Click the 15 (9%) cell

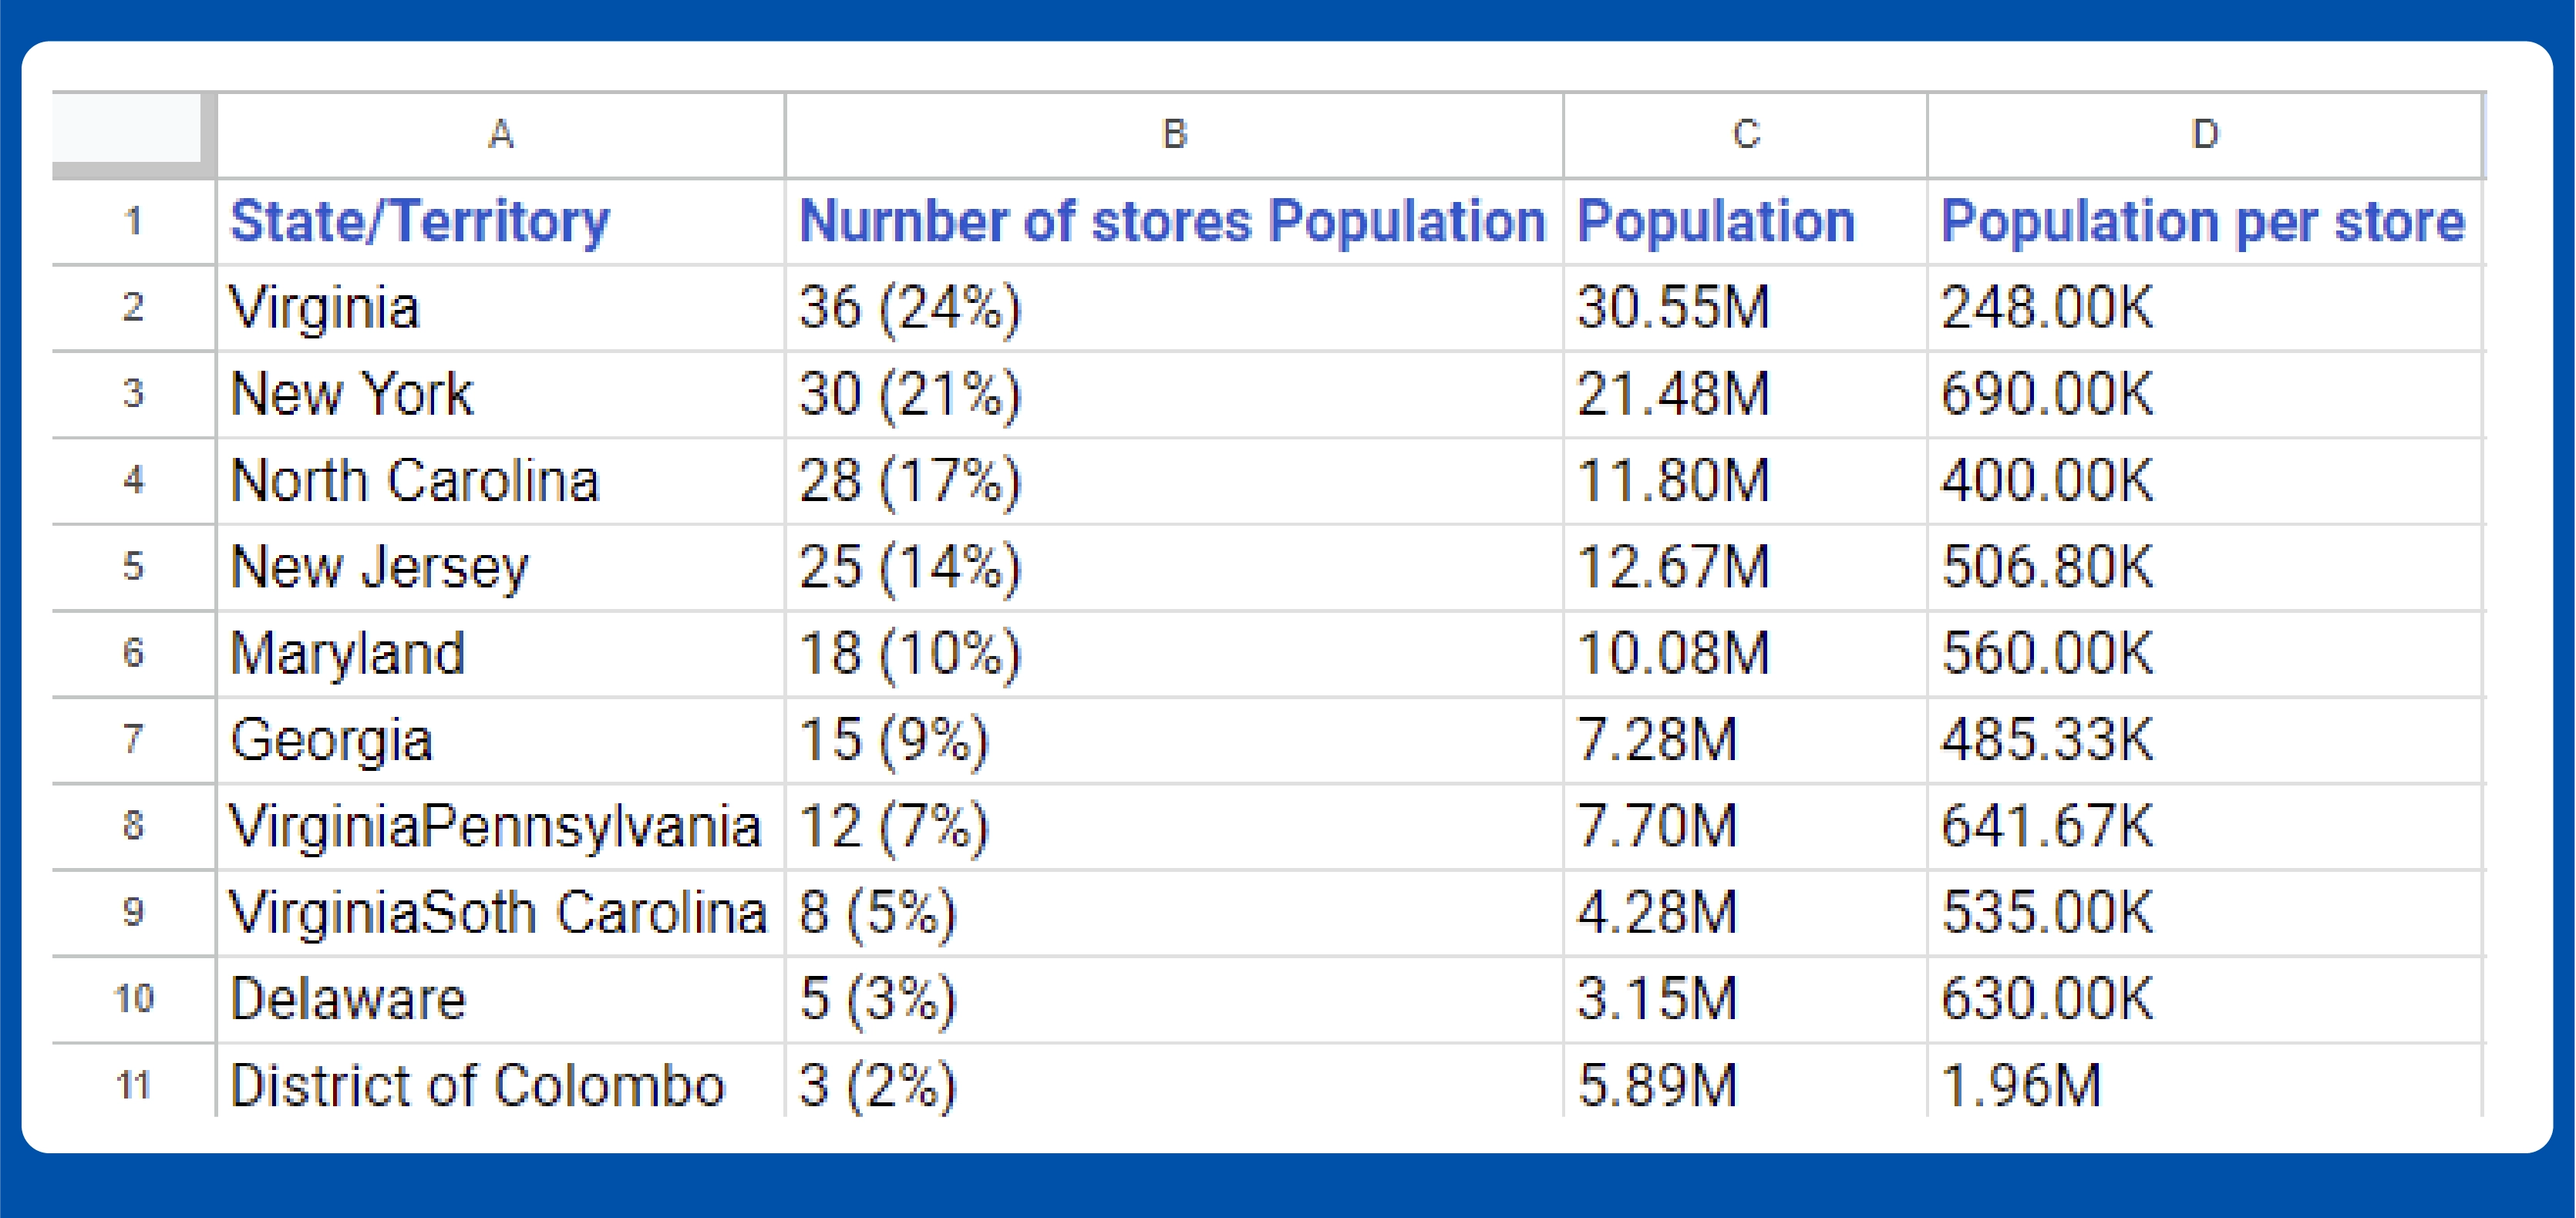(1175, 740)
